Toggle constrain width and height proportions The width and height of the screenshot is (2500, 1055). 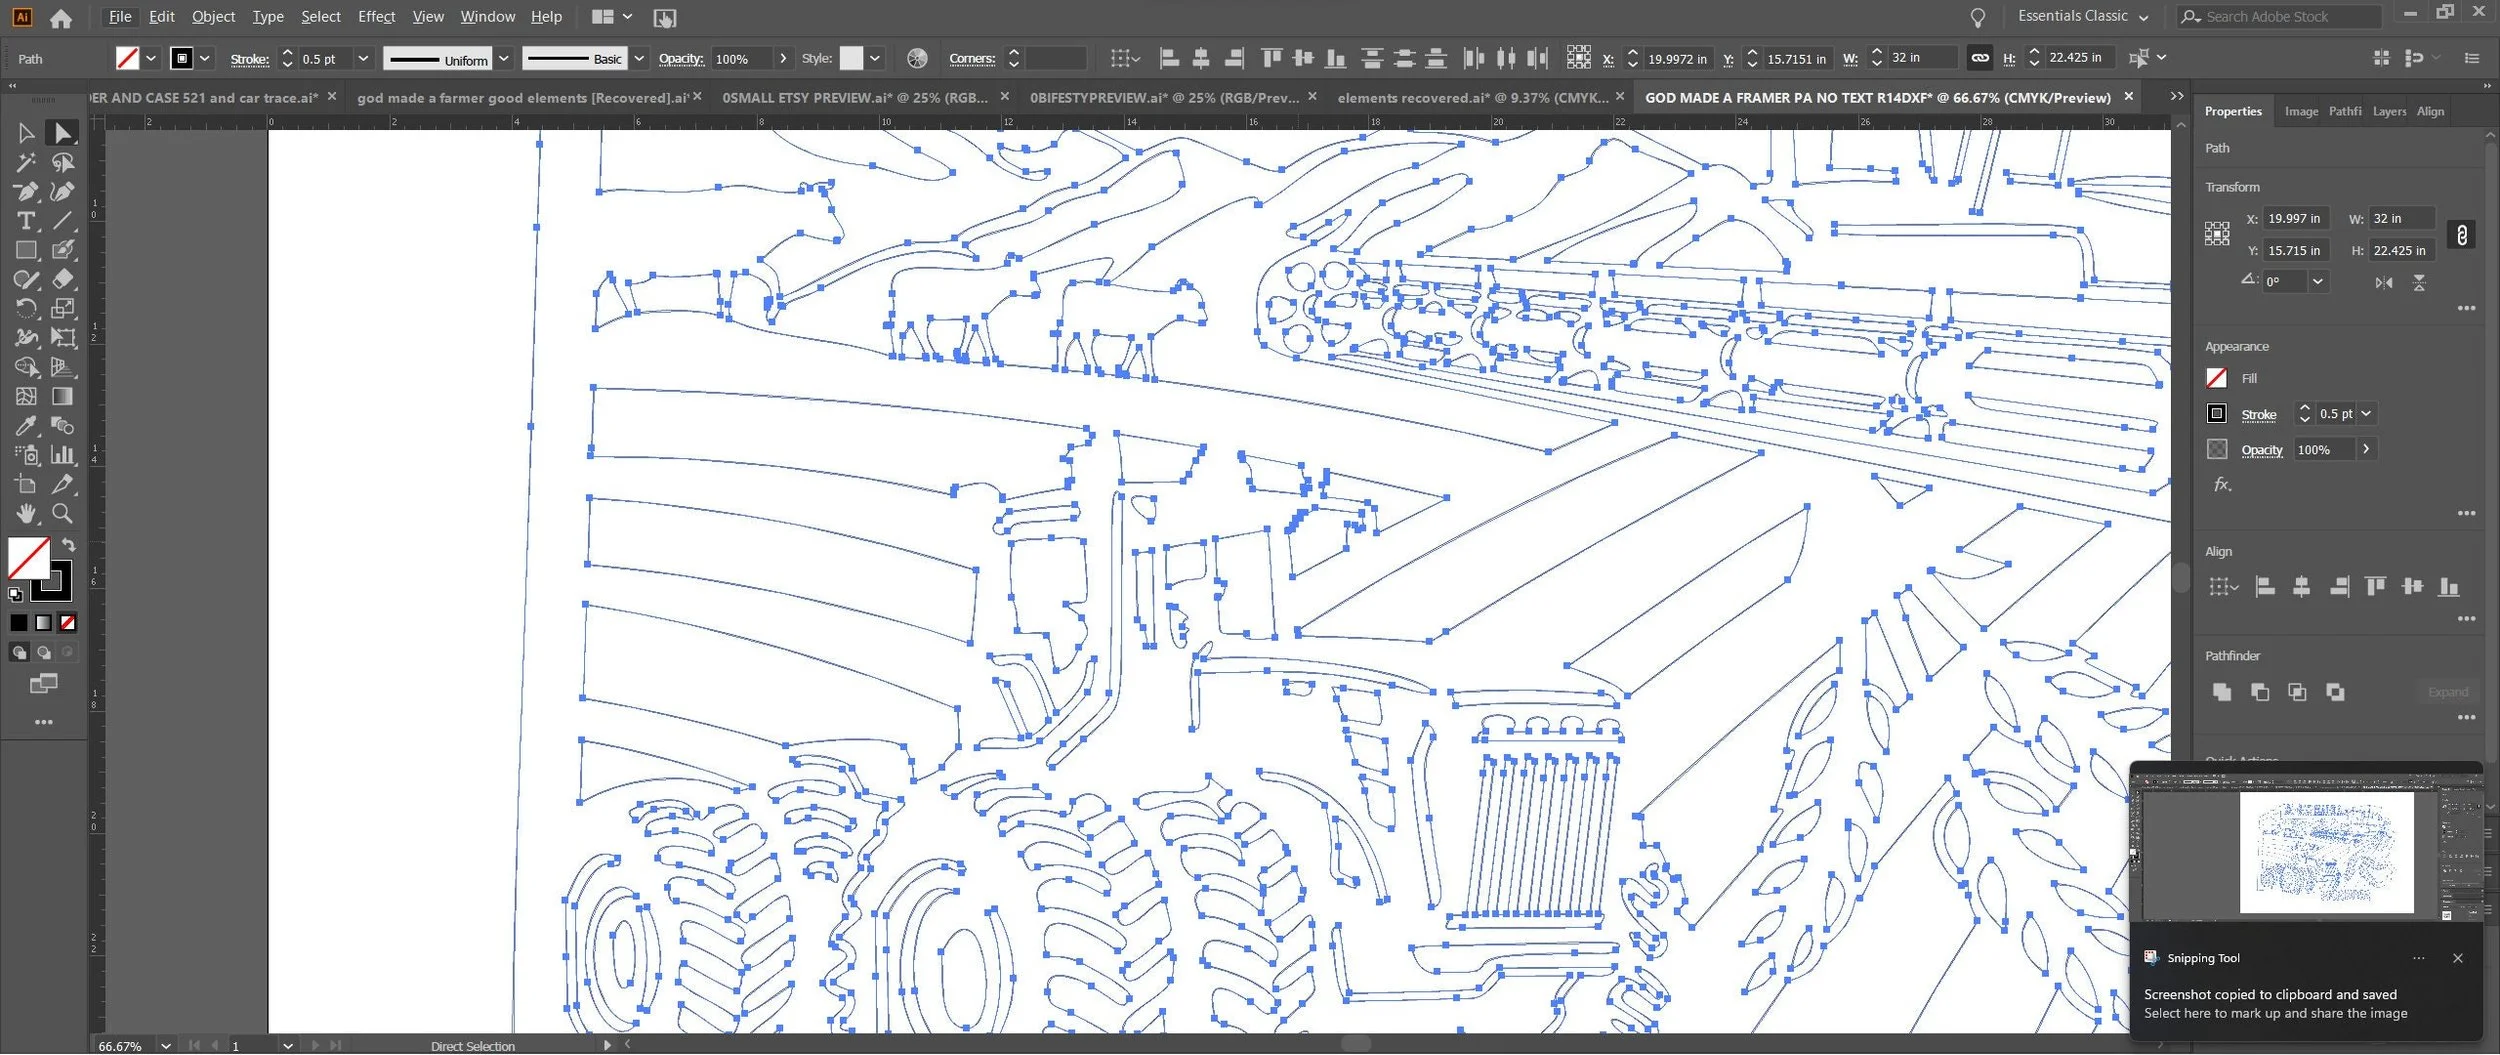point(2462,235)
